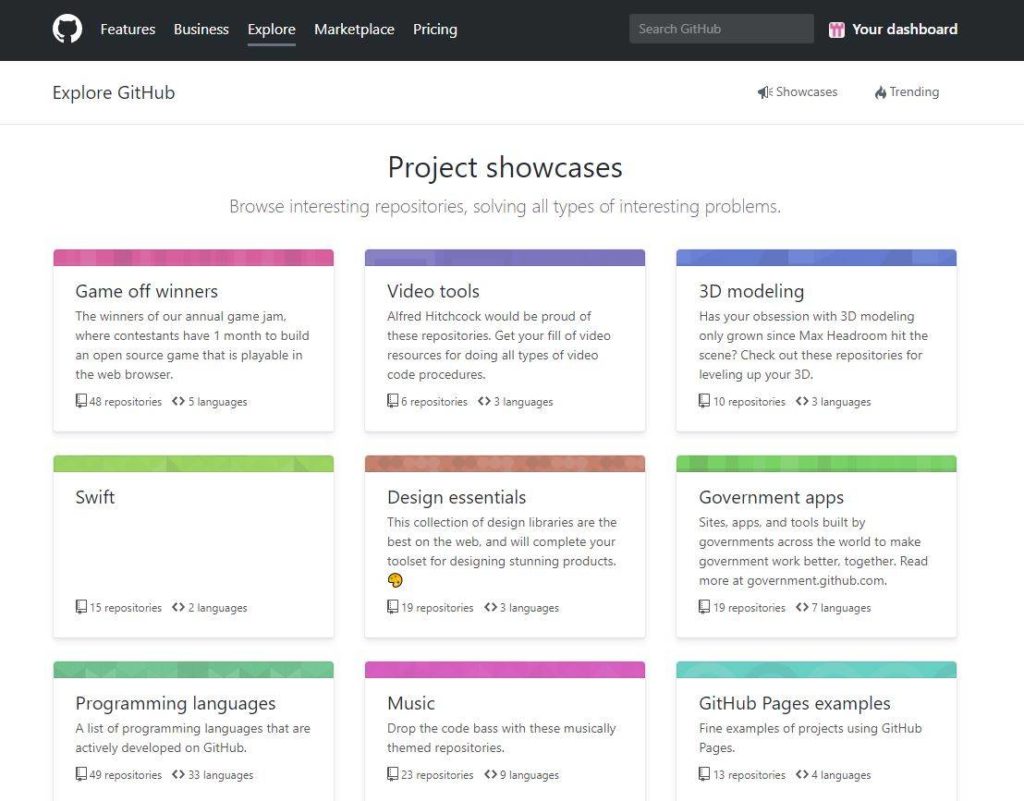Click the megaphone icon next to Showcases
1024x801 pixels.
764,92
